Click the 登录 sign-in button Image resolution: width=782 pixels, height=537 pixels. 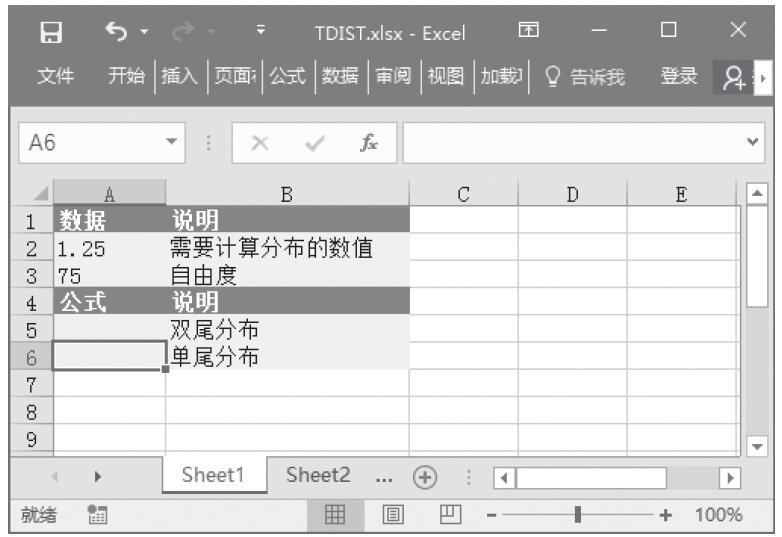click(680, 77)
